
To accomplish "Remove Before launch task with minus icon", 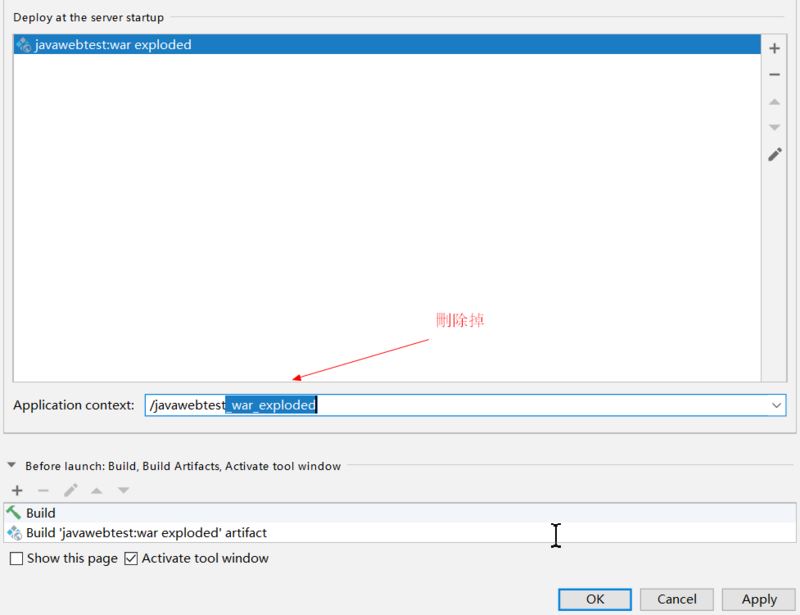I will 43,490.
